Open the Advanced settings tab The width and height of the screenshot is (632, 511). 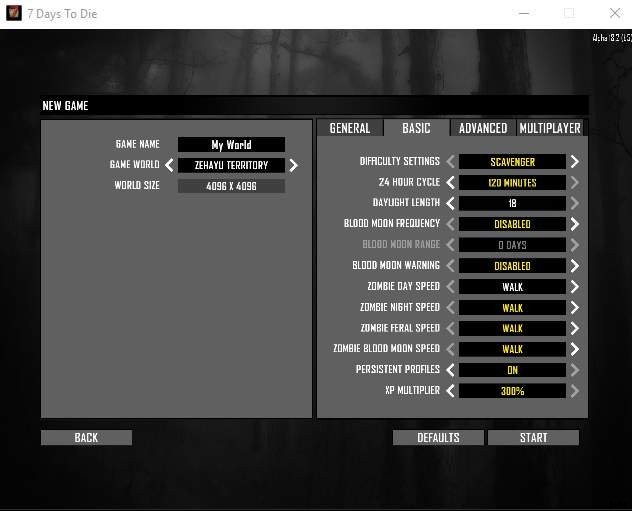coord(483,128)
